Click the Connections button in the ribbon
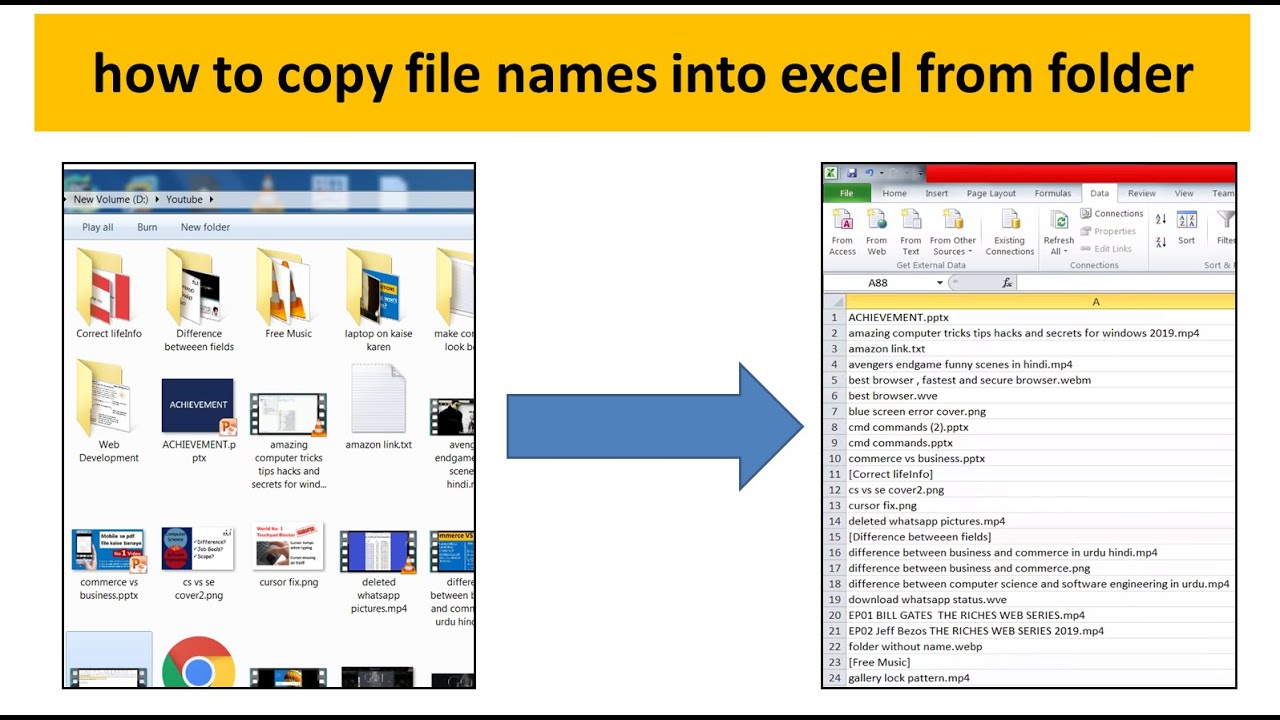This screenshot has width=1280, height=720. click(x=1112, y=214)
